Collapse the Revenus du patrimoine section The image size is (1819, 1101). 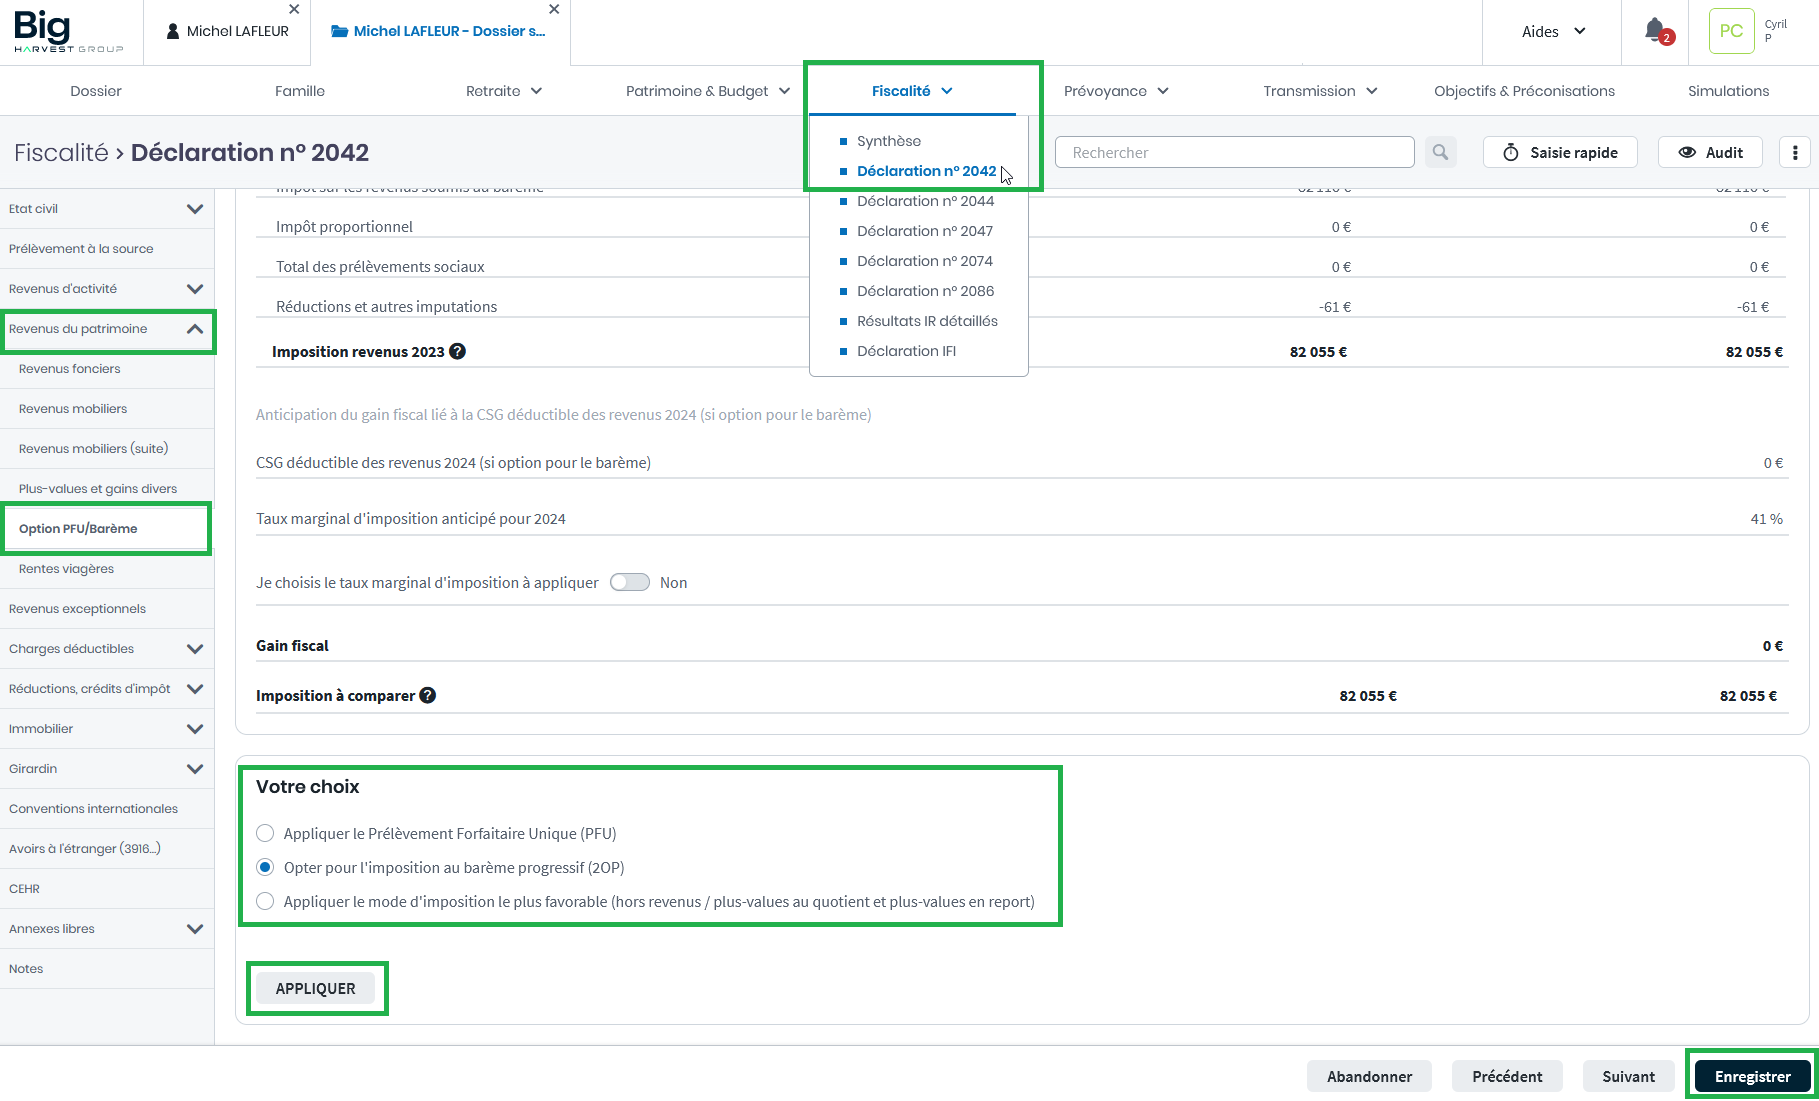coord(195,329)
